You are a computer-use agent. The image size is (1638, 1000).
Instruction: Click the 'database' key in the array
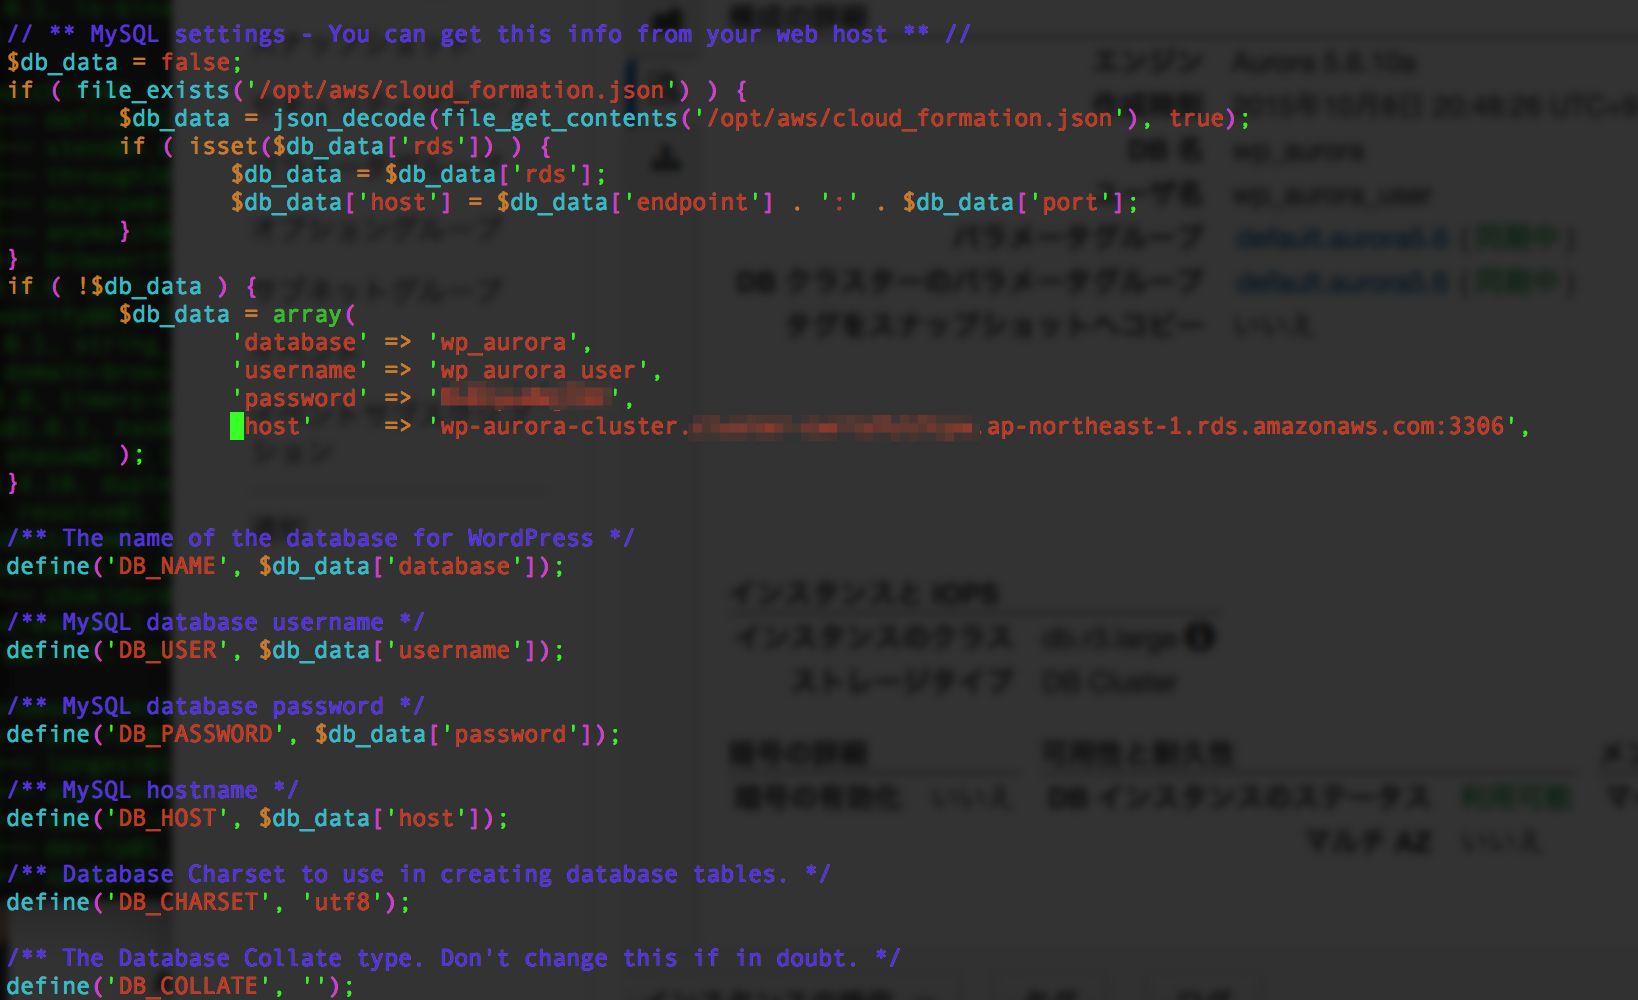300,343
